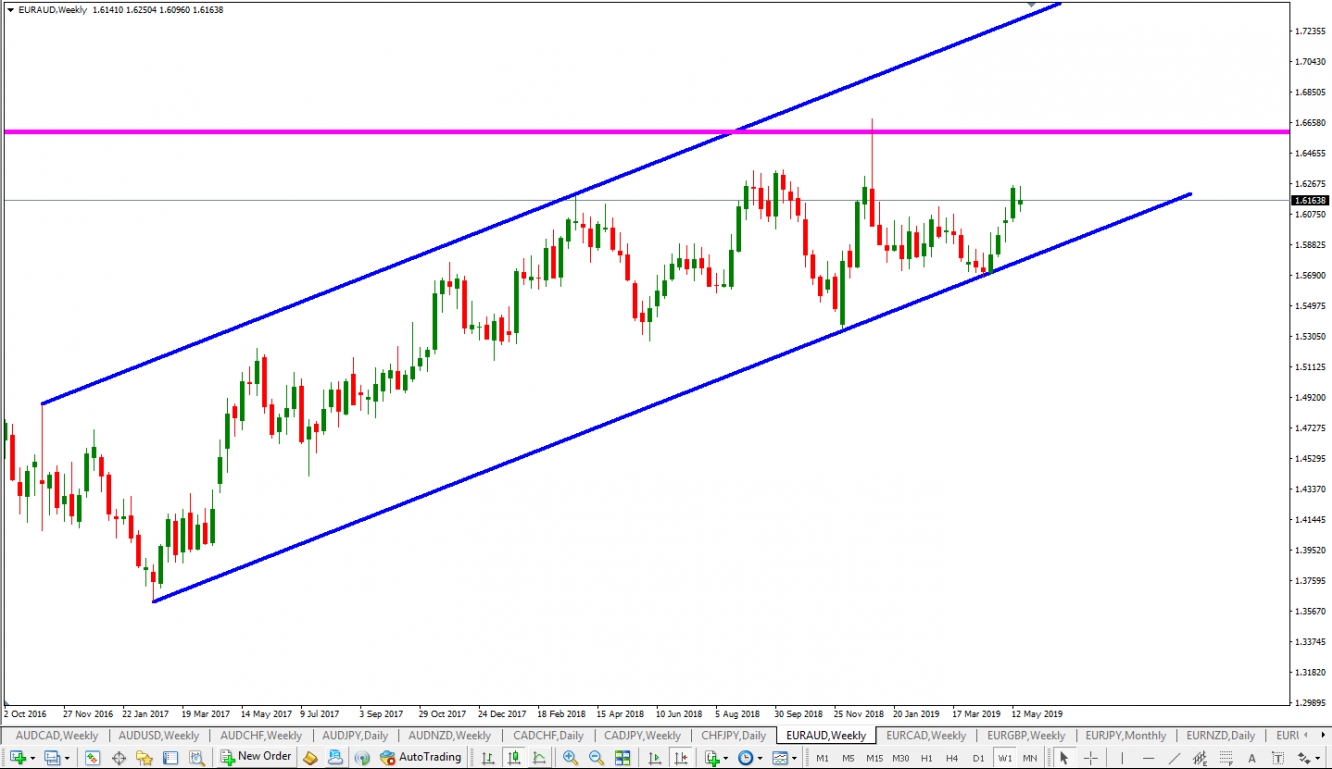The image size is (1332, 769).
Task: Switch to the AUDUSD,Weekly chart tab
Action: click(x=158, y=735)
